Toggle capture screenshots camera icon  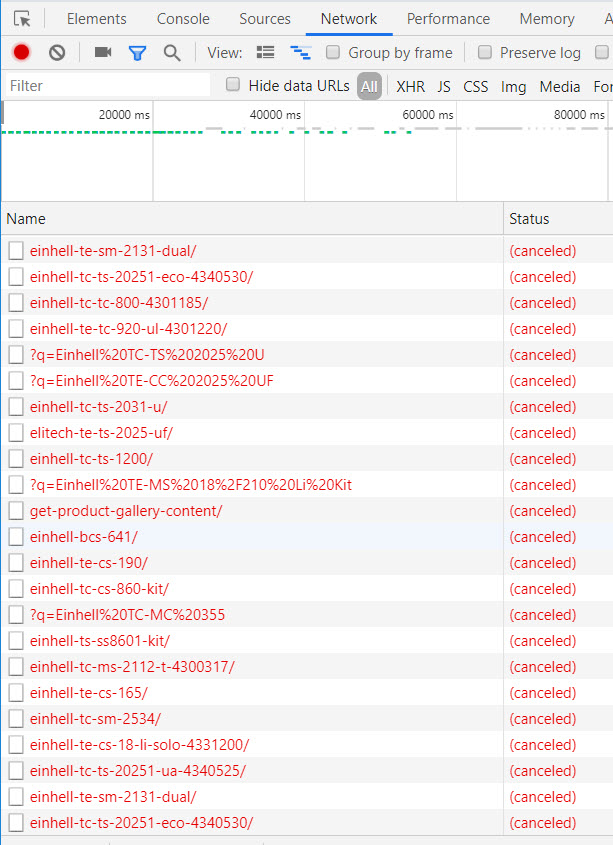[x=102, y=52]
